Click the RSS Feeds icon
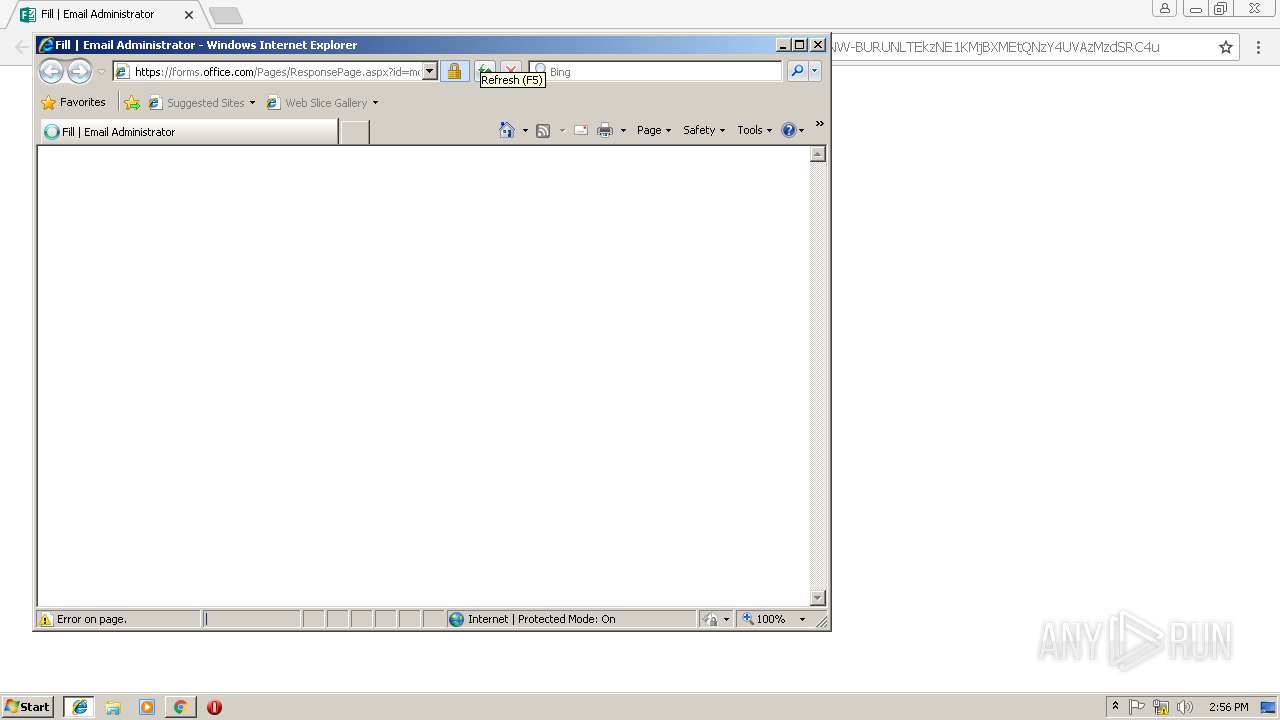 [543, 130]
